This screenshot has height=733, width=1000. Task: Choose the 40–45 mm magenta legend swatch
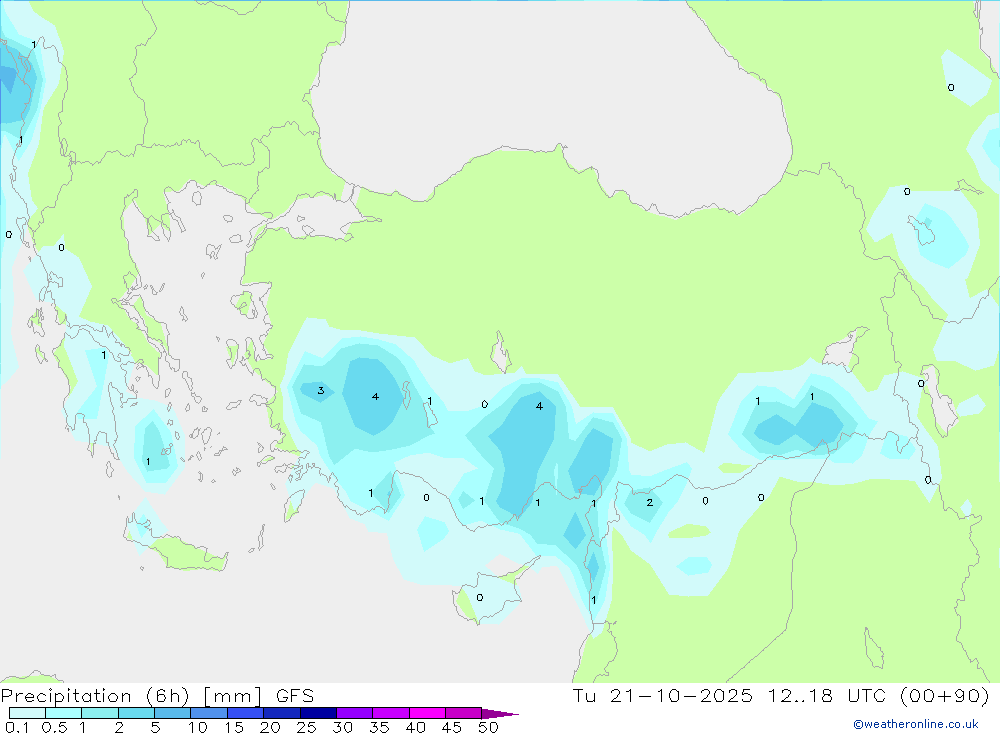[x=427, y=713]
